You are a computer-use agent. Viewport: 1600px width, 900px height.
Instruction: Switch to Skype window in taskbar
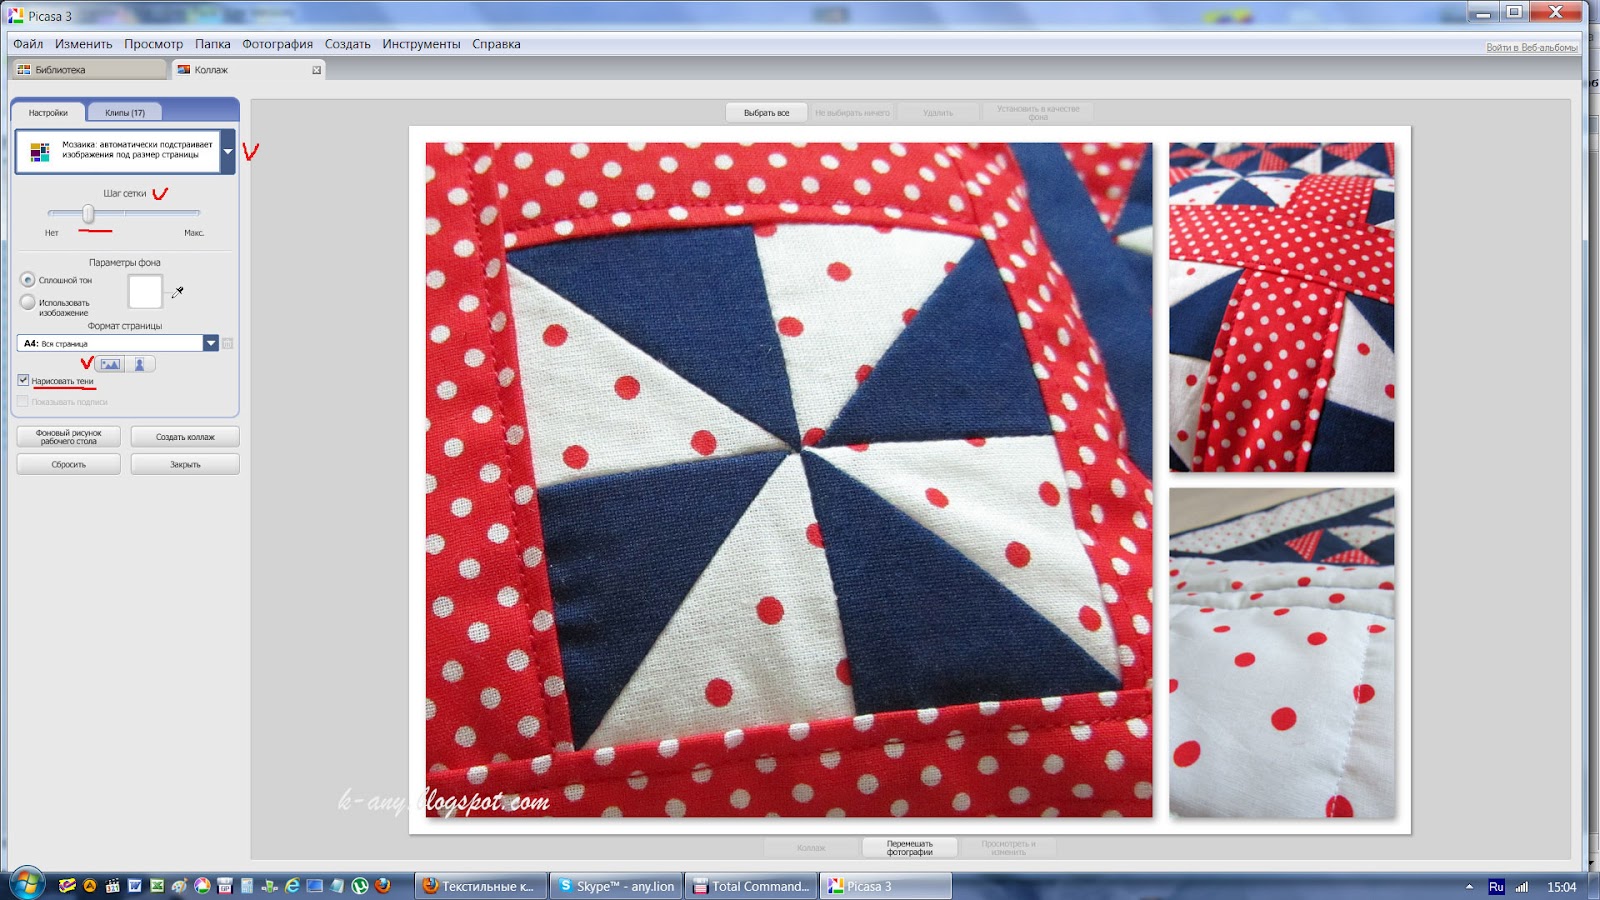pyautogui.click(x=617, y=886)
